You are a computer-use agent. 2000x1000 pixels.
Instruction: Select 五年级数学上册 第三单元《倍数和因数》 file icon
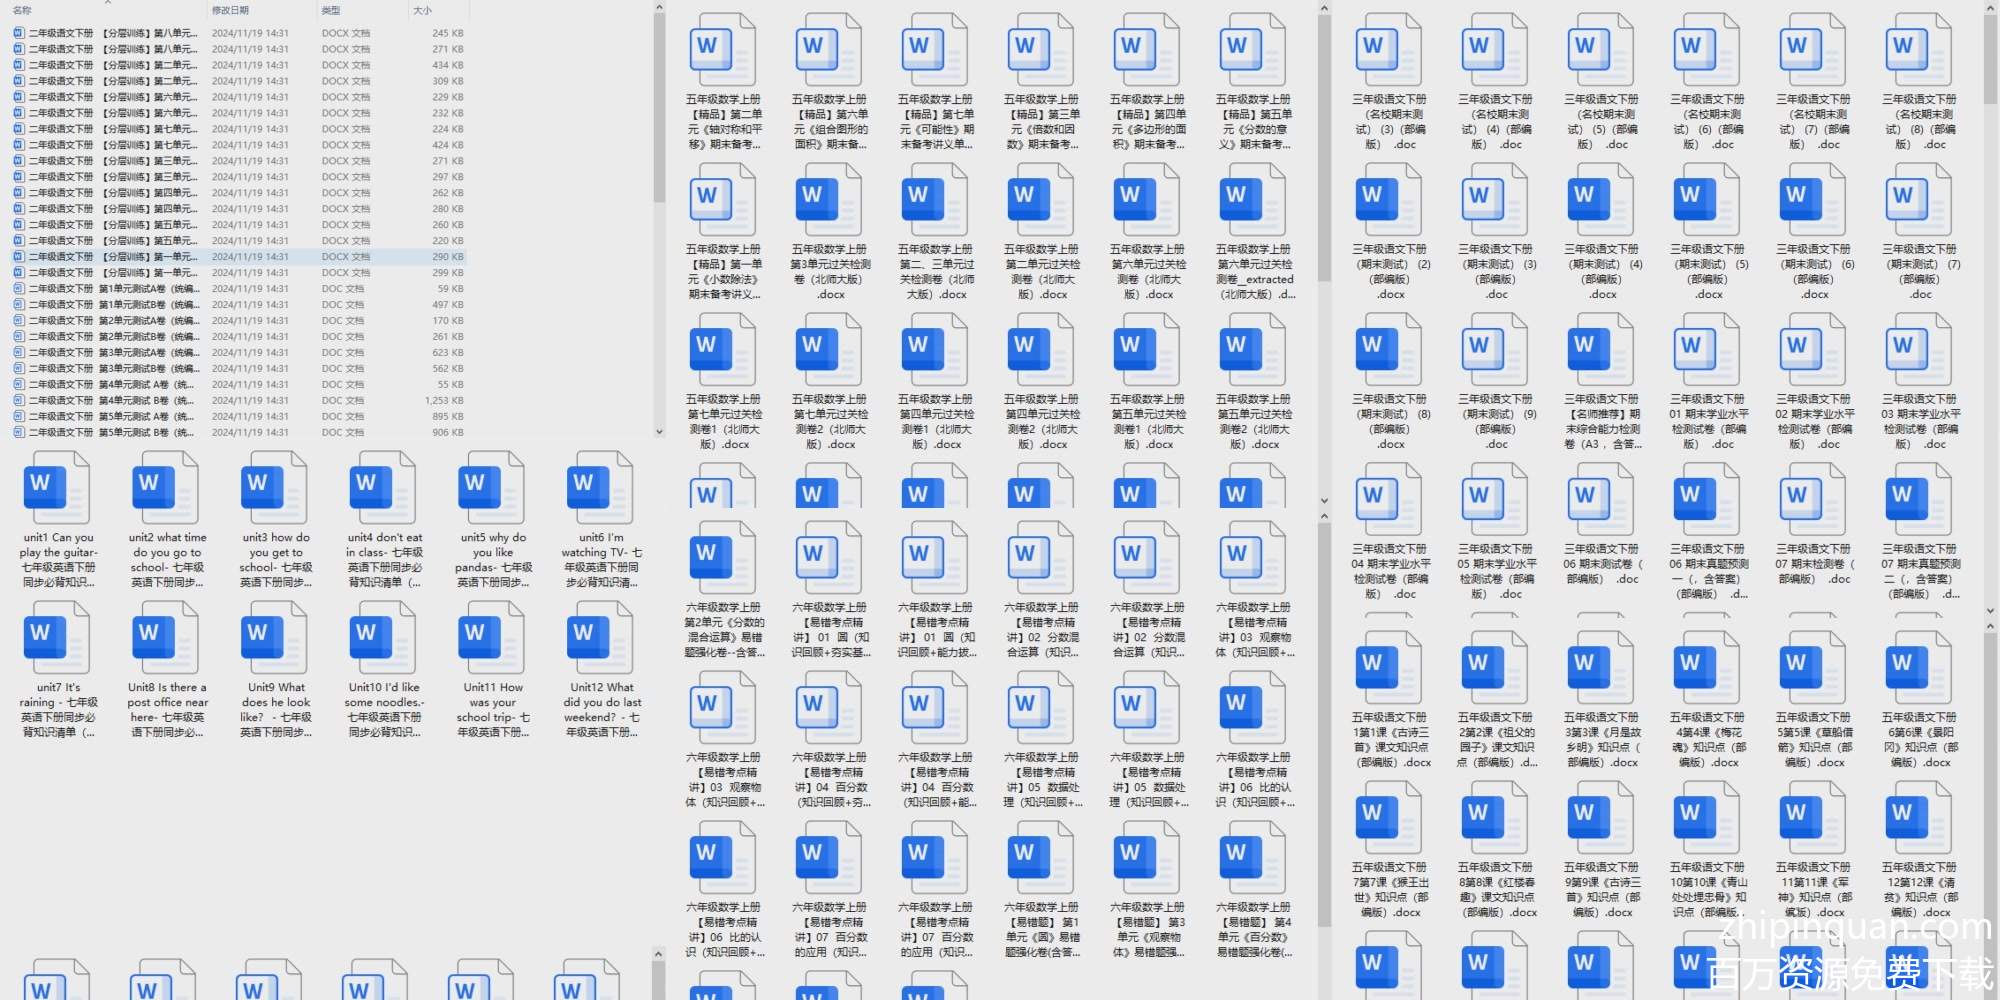click(x=1042, y=49)
